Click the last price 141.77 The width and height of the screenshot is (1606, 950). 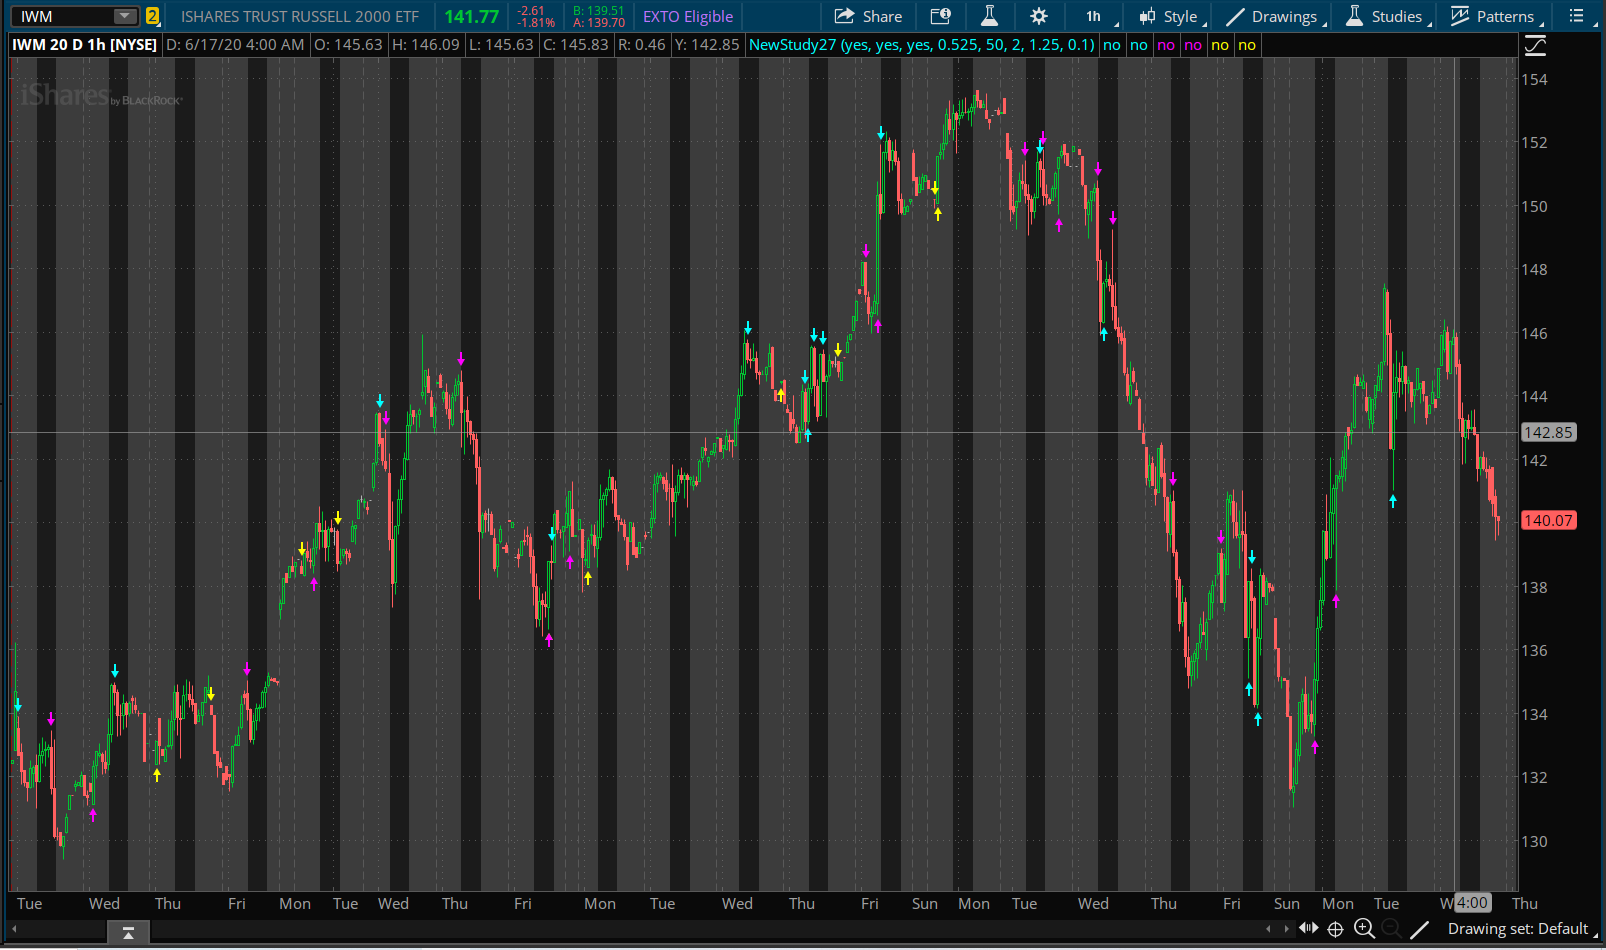click(471, 16)
